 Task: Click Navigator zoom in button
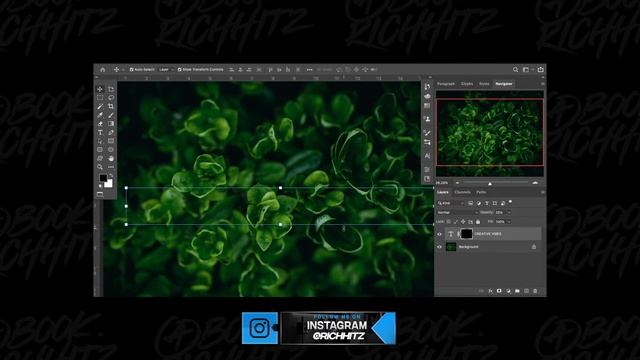pyautogui.click(x=535, y=183)
